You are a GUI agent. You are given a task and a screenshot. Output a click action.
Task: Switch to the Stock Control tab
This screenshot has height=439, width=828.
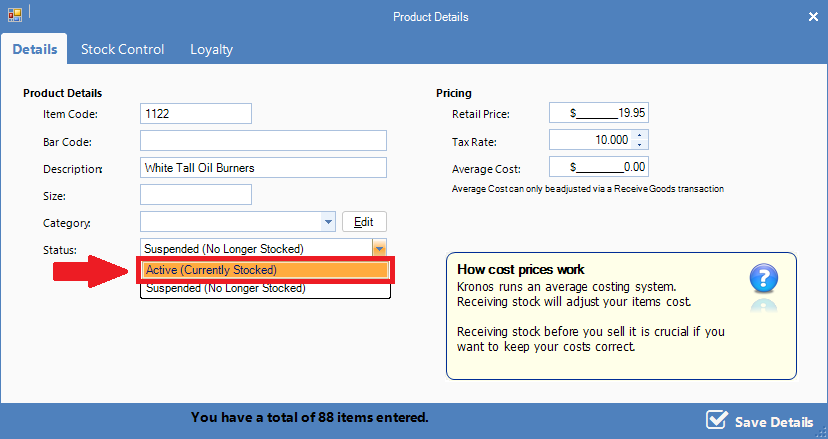pos(122,49)
